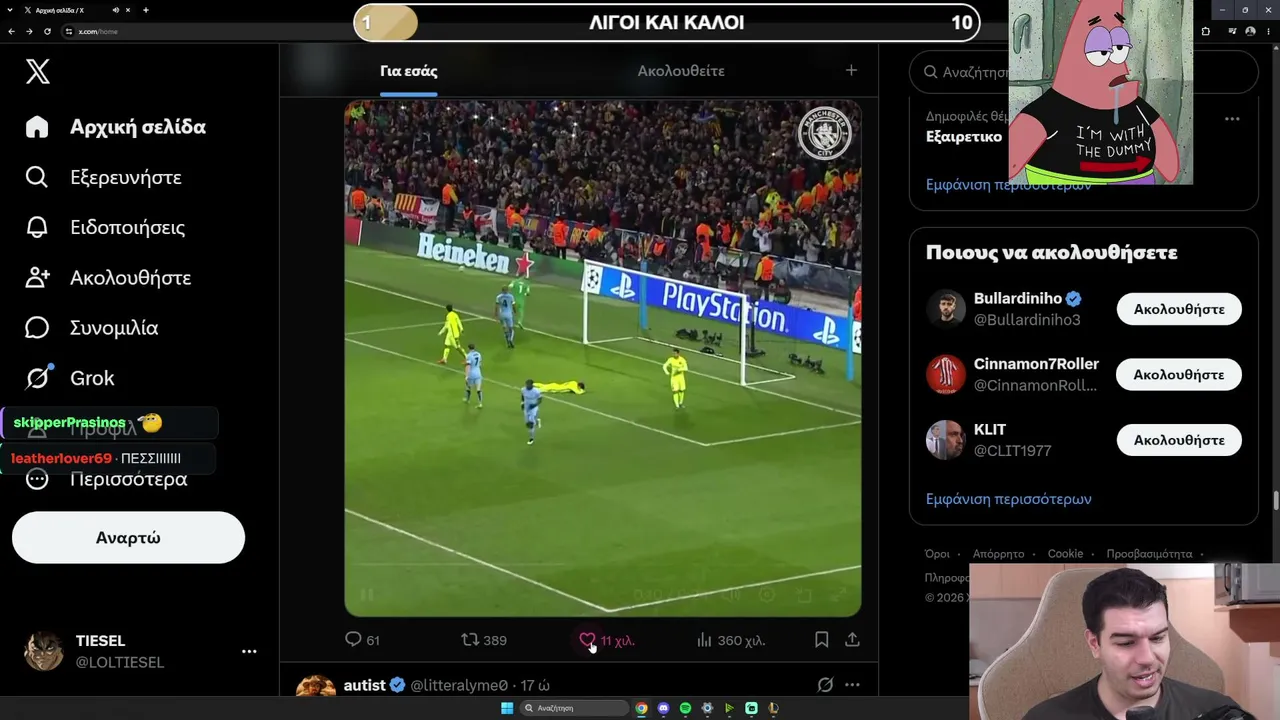Click Cinnamon7Roller's avatar picture
1280x720 pixels.
pos(945,374)
